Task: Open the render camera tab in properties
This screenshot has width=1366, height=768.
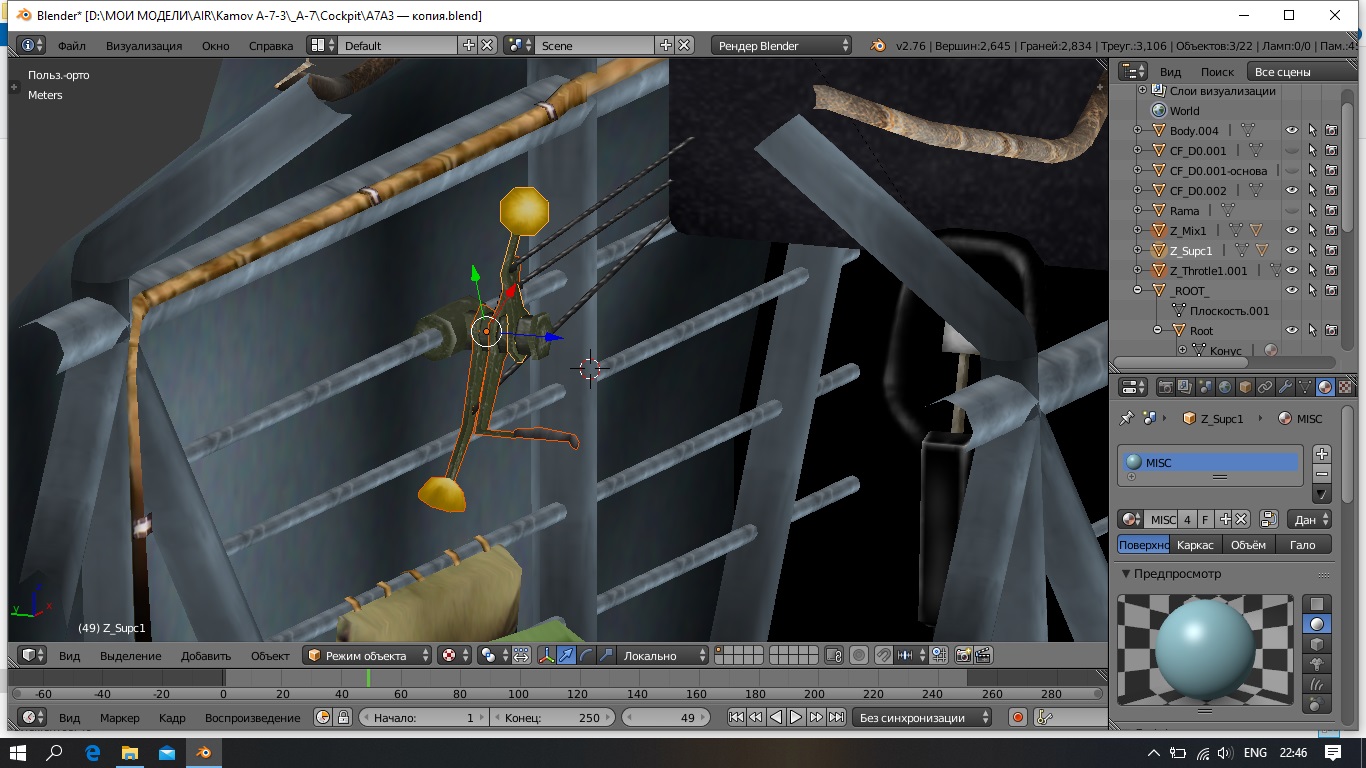Action: [1165, 387]
